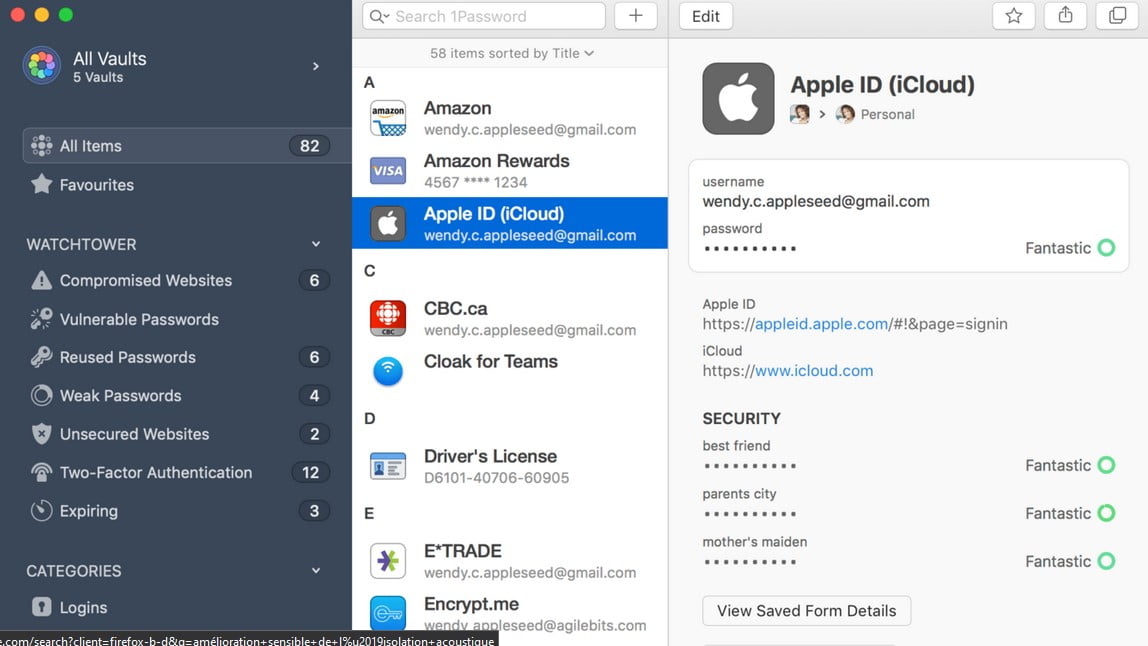Image resolution: width=1148 pixels, height=646 pixels.
Task: Click the Driver's License card icon
Action: [x=388, y=466]
